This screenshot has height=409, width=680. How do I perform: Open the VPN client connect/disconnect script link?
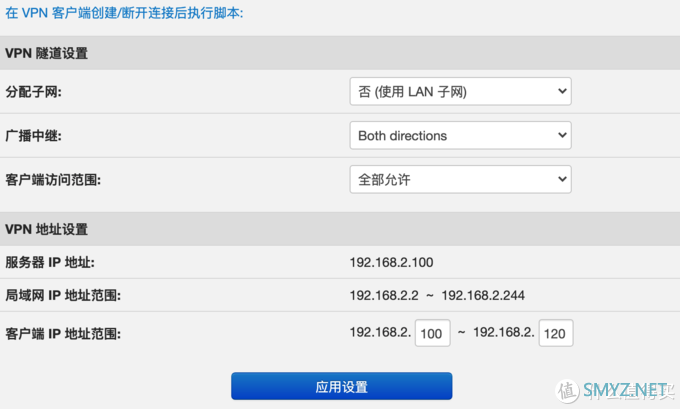click(x=124, y=13)
